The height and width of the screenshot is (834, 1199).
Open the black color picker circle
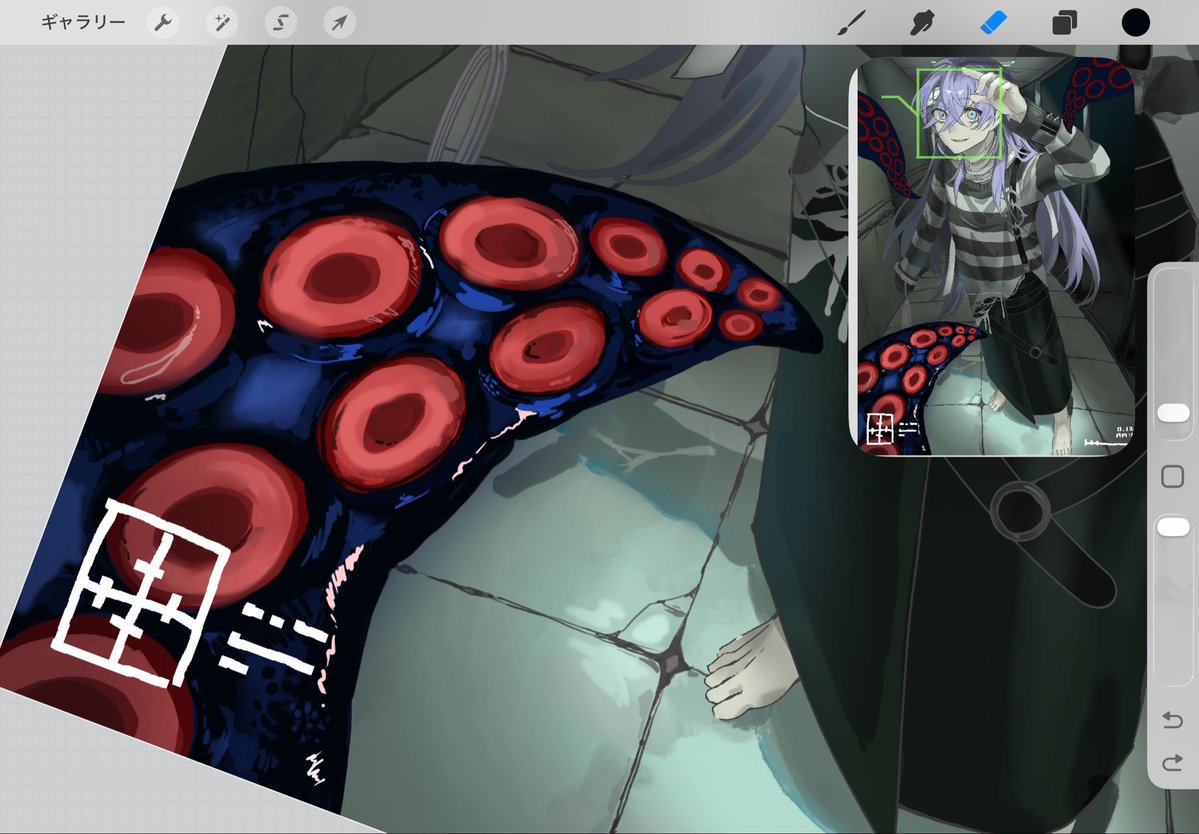coord(1136,23)
